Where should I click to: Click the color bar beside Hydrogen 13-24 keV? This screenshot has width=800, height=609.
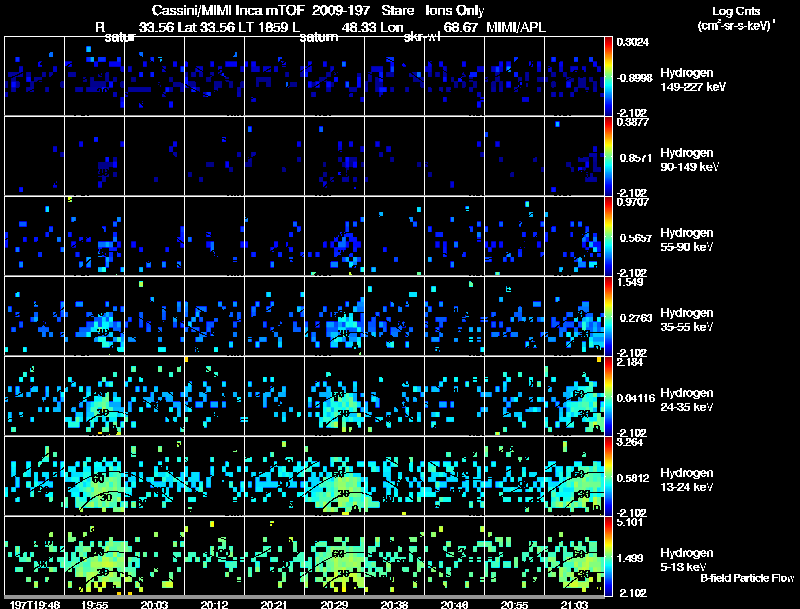(608, 476)
